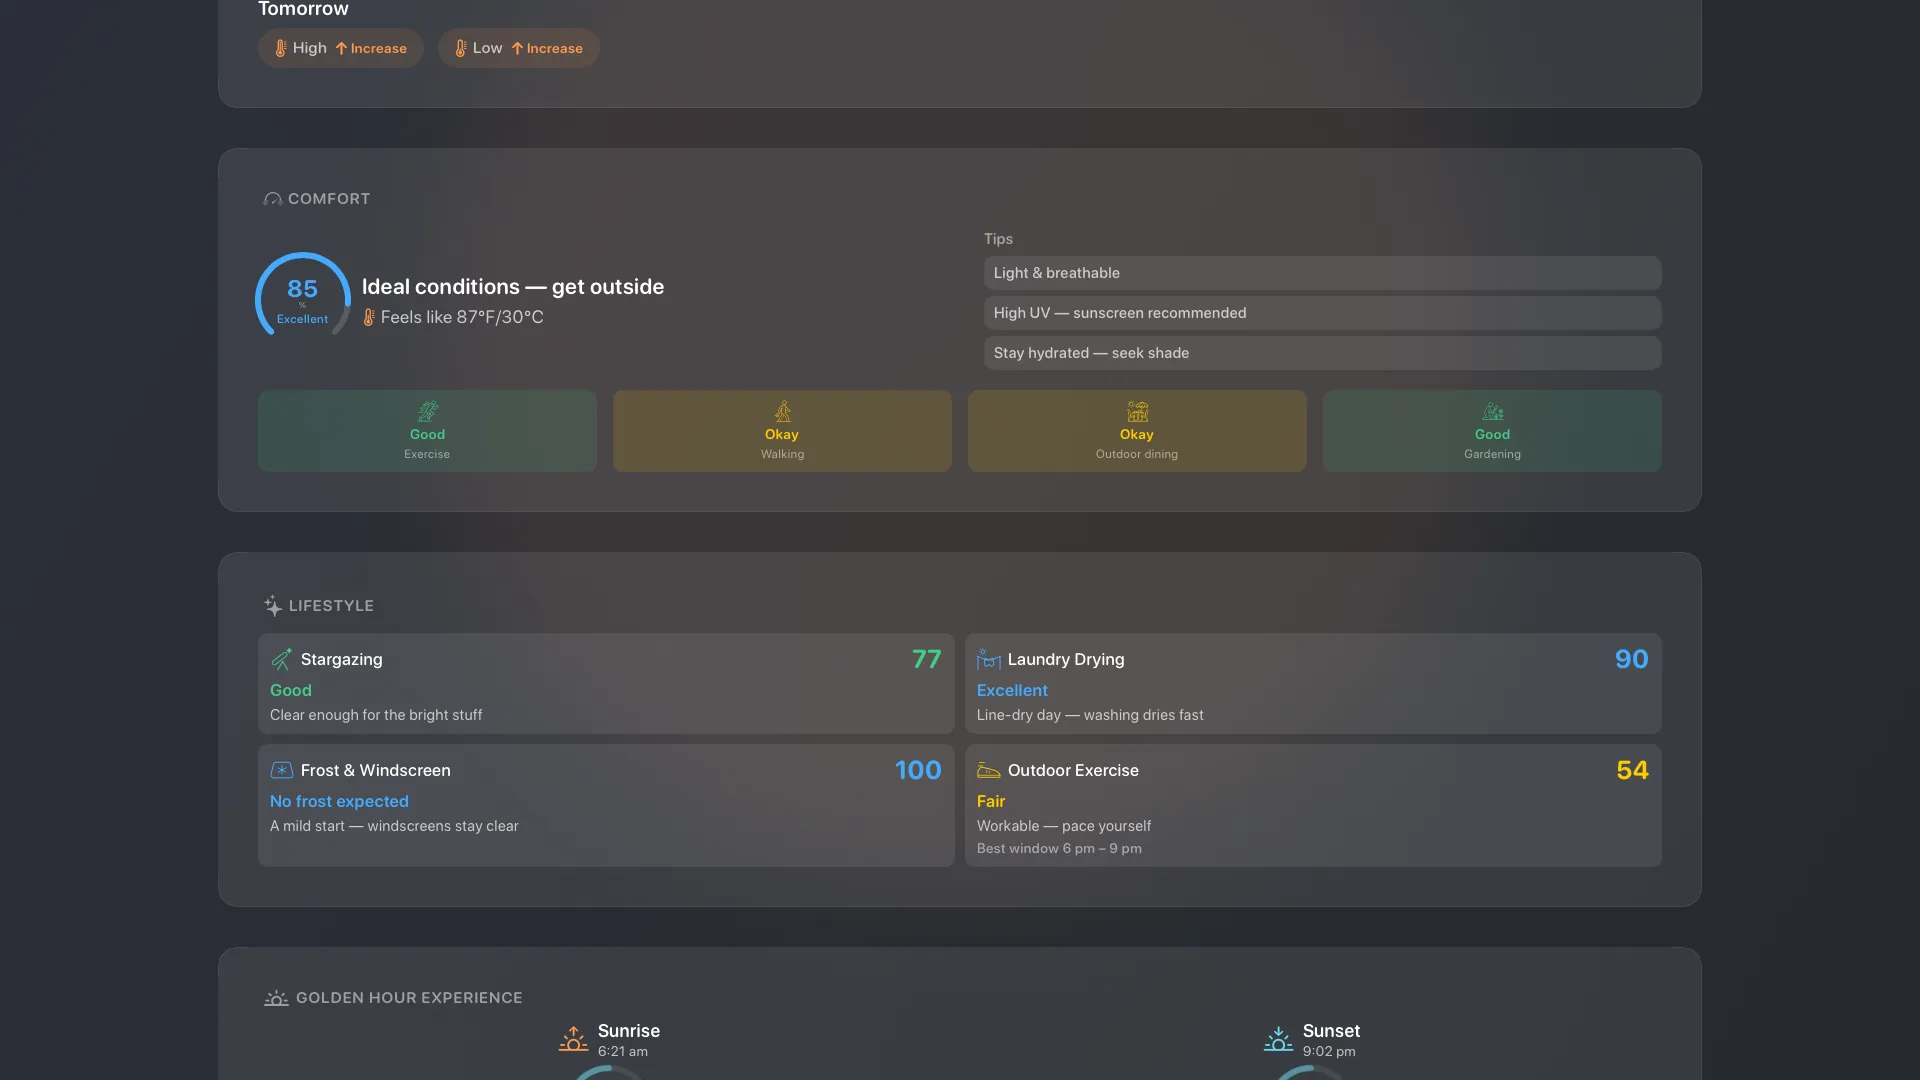The height and width of the screenshot is (1080, 1920).
Task: Click the up arrow beside High Increase
Action: (x=341, y=48)
